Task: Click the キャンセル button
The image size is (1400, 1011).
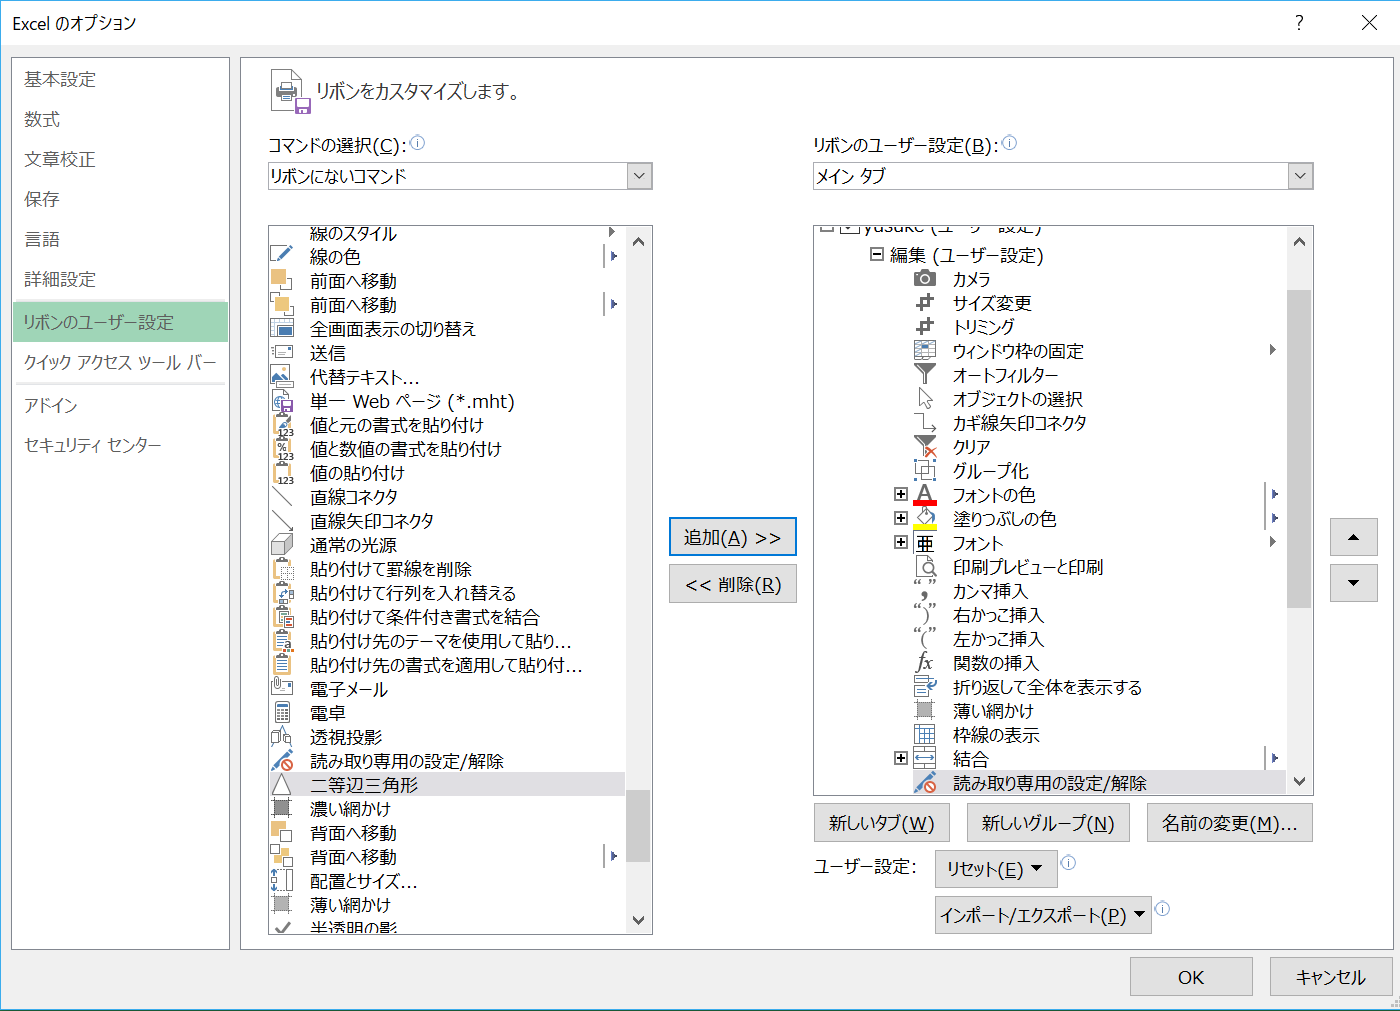Action: [1331, 977]
